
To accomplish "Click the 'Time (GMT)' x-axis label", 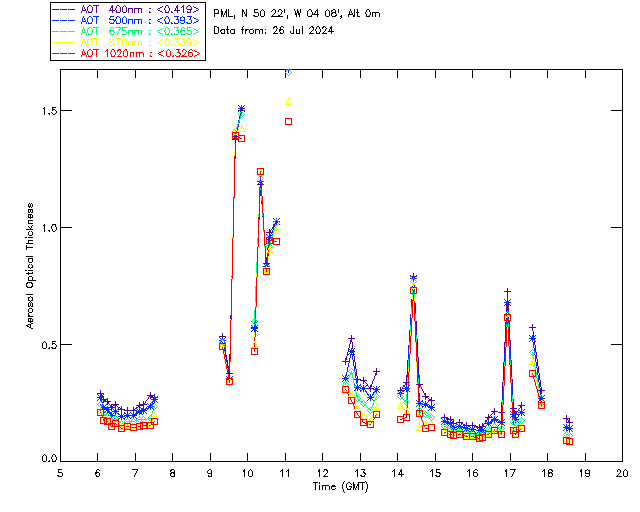I will [x=340, y=485].
